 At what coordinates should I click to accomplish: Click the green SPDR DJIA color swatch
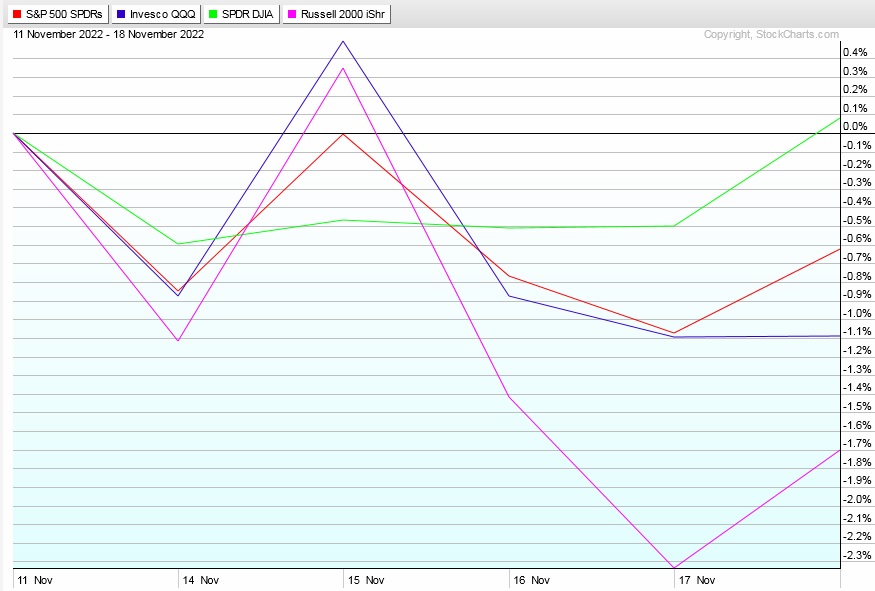coord(213,15)
